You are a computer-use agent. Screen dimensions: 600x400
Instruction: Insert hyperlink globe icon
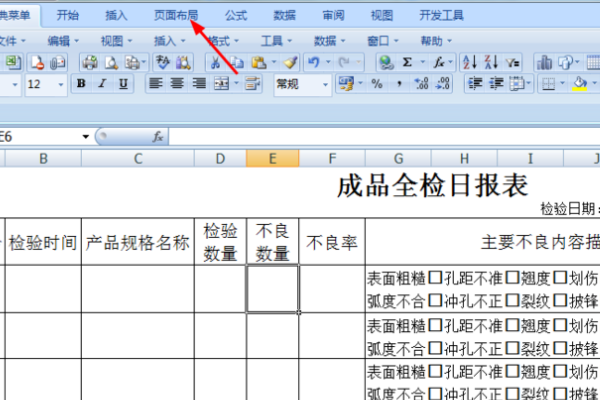click(x=386, y=62)
